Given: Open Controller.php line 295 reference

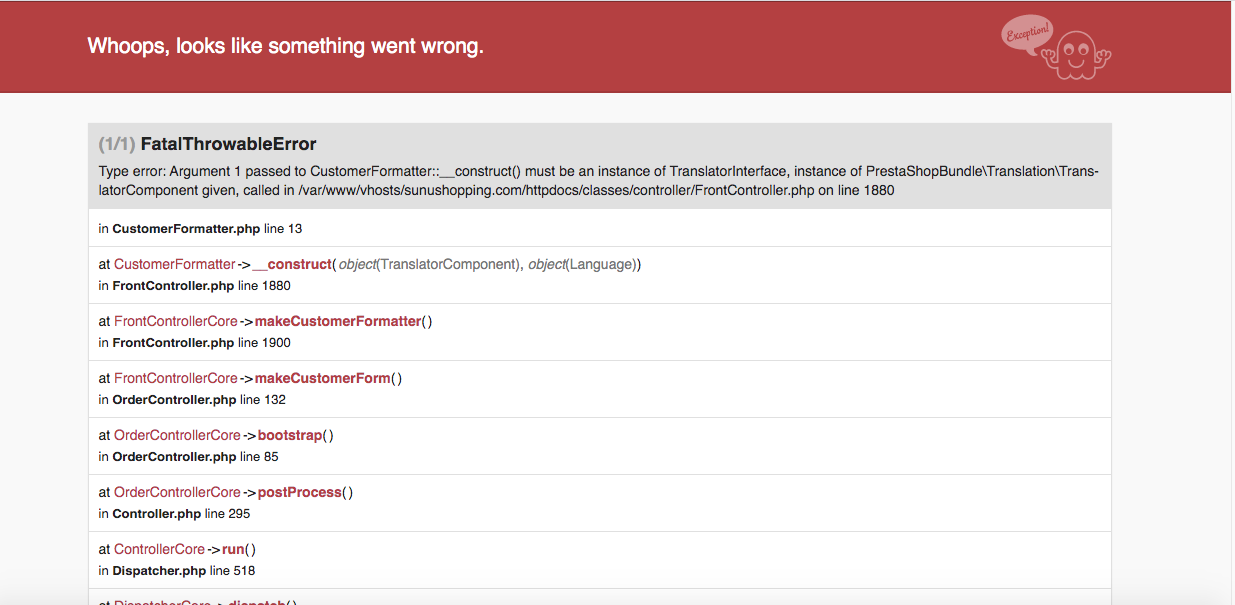Looking at the screenshot, I should pos(174,514).
